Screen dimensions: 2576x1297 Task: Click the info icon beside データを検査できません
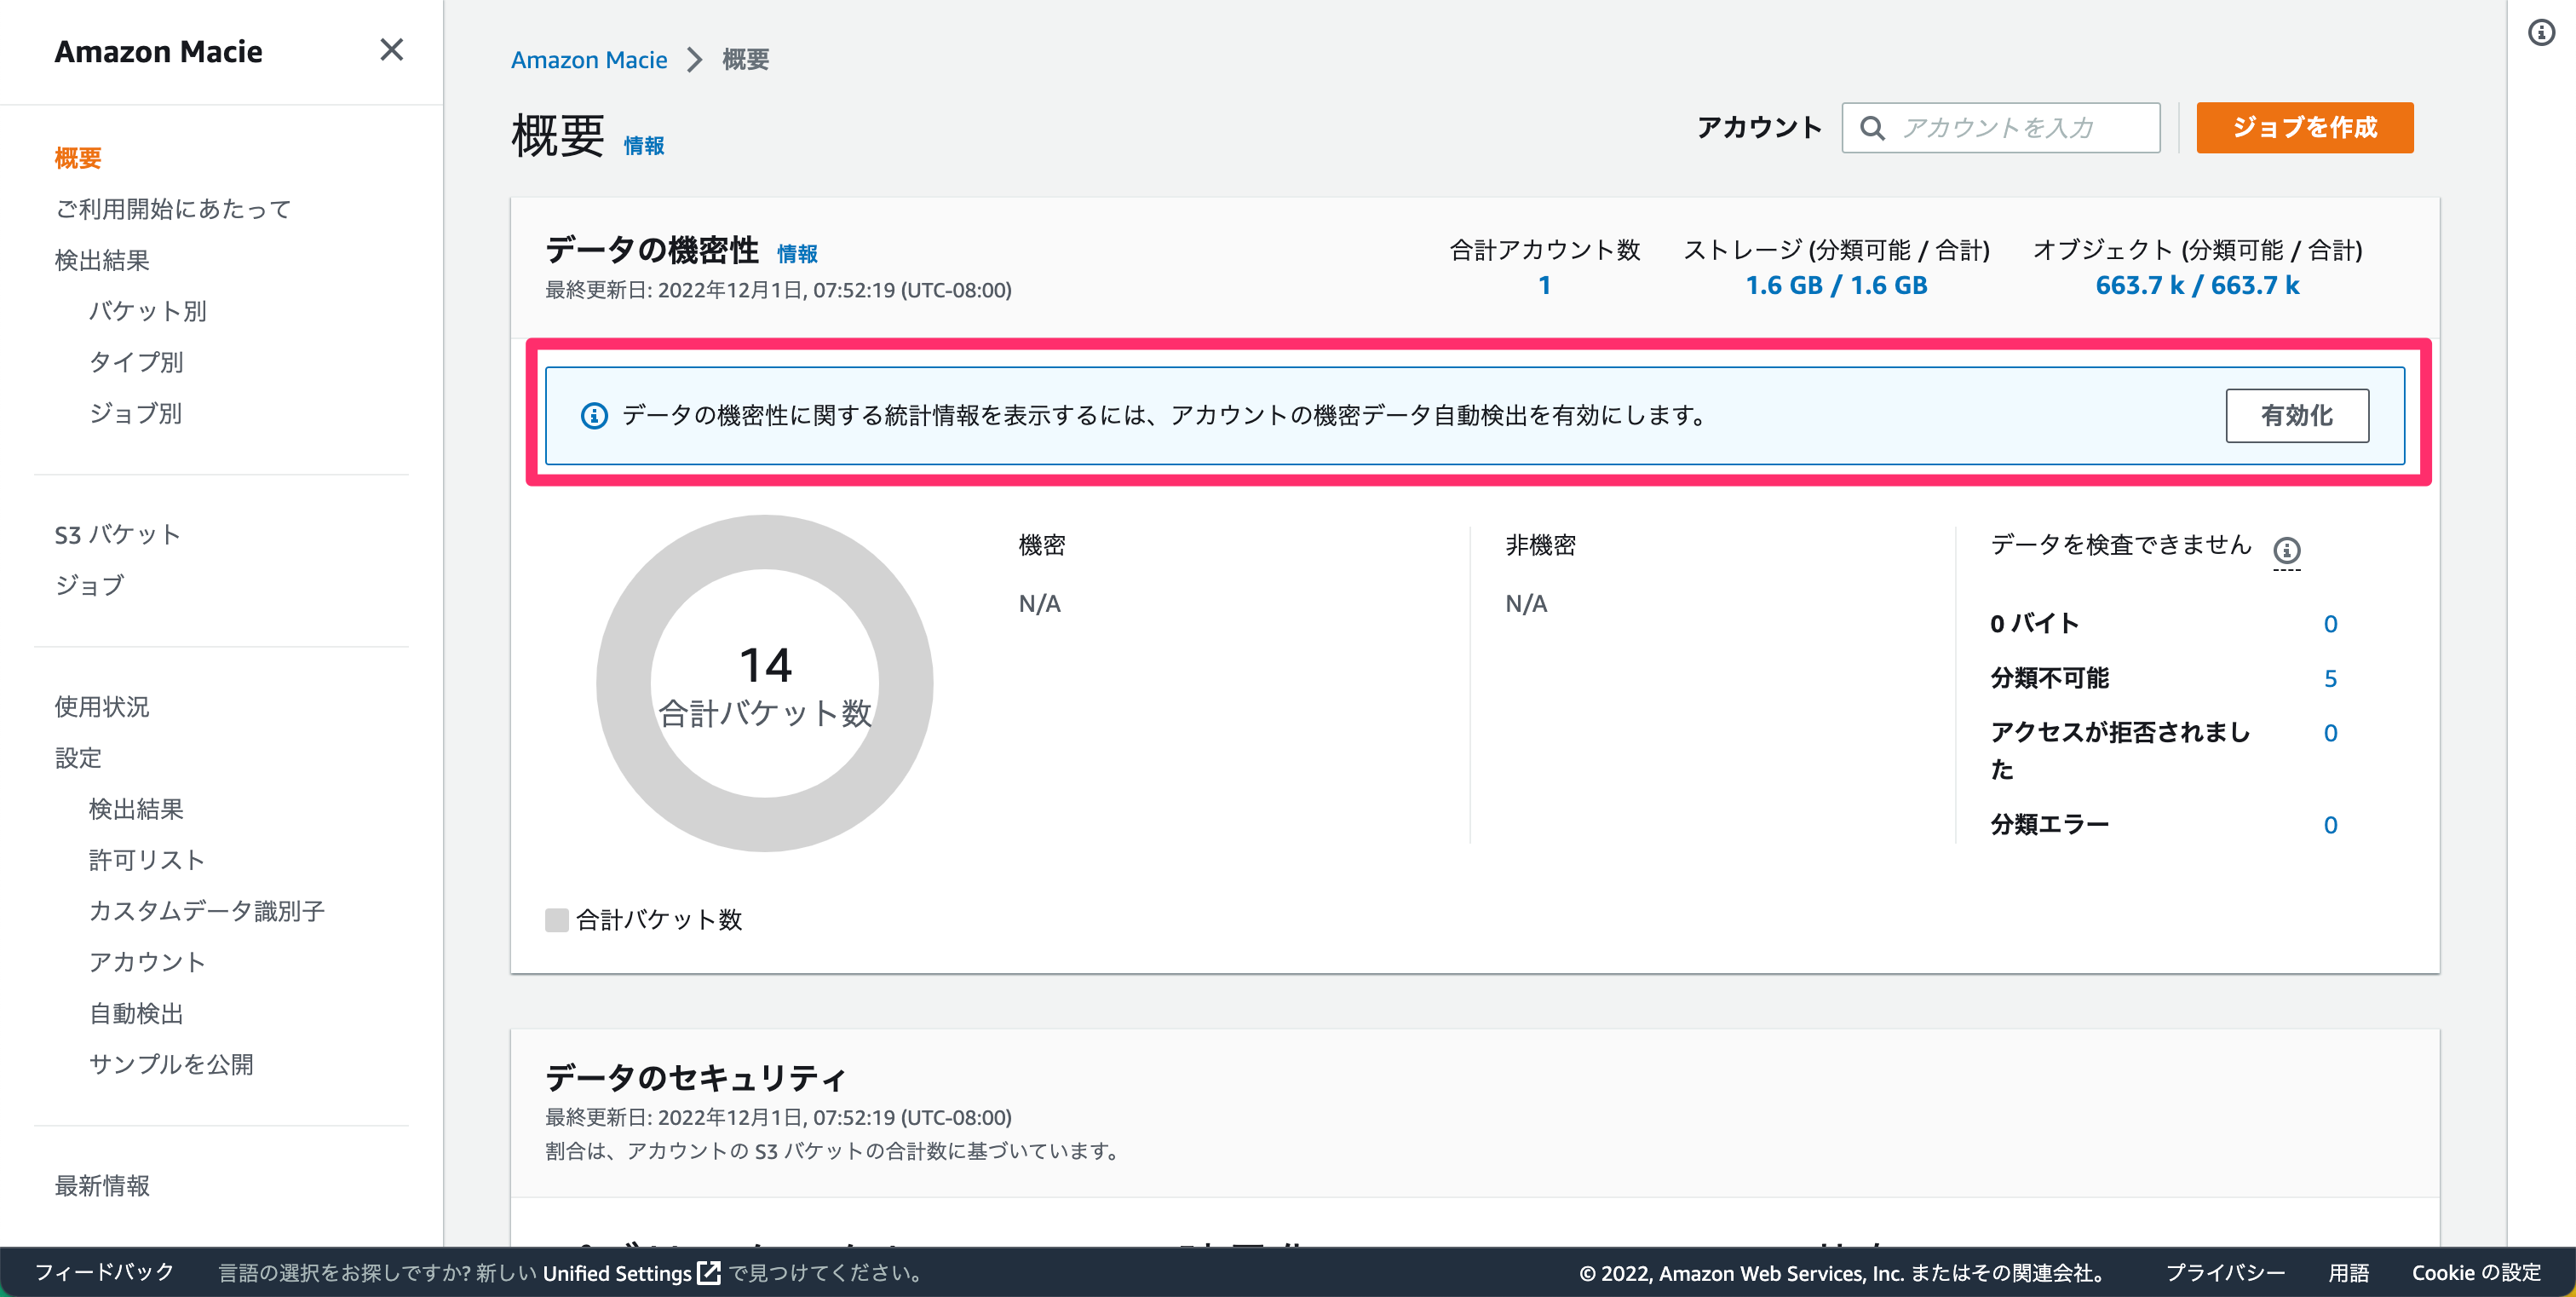pos(2286,550)
